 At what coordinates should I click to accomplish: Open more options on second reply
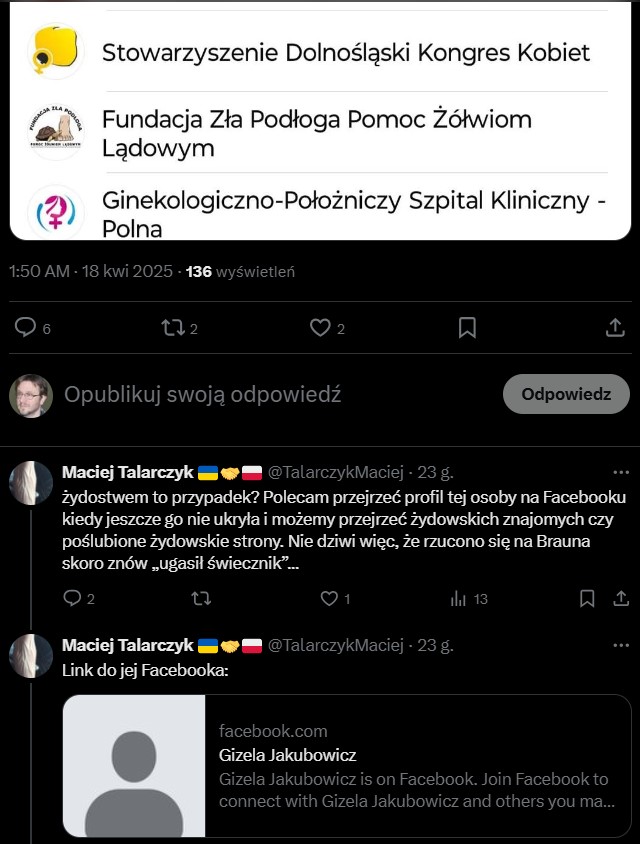pyautogui.click(x=621, y=645)
